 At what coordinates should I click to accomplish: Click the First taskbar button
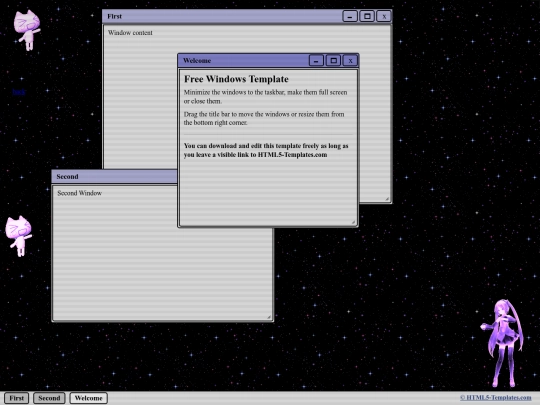pos(17,398)
